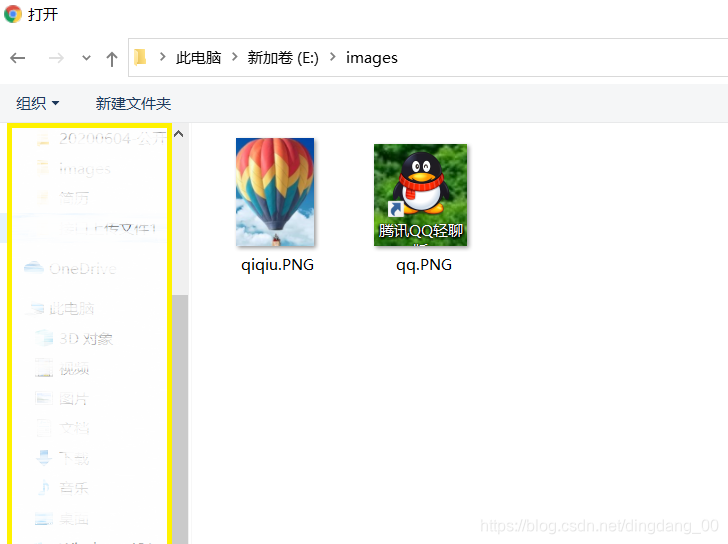728x544 pixels.
Task: Select 音乐 folder in the sidebar
Action: (62, 488)
